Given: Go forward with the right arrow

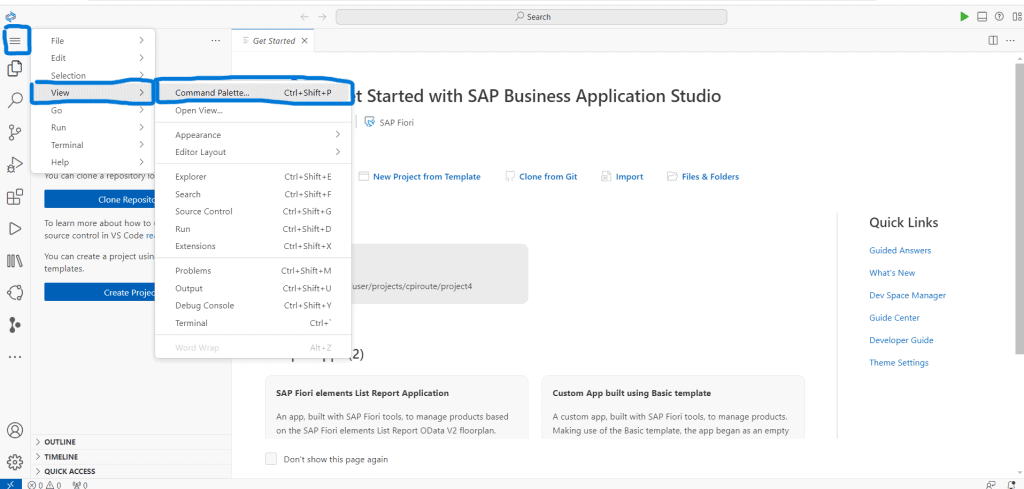Looking at the screenshot, I should [322, 17].
